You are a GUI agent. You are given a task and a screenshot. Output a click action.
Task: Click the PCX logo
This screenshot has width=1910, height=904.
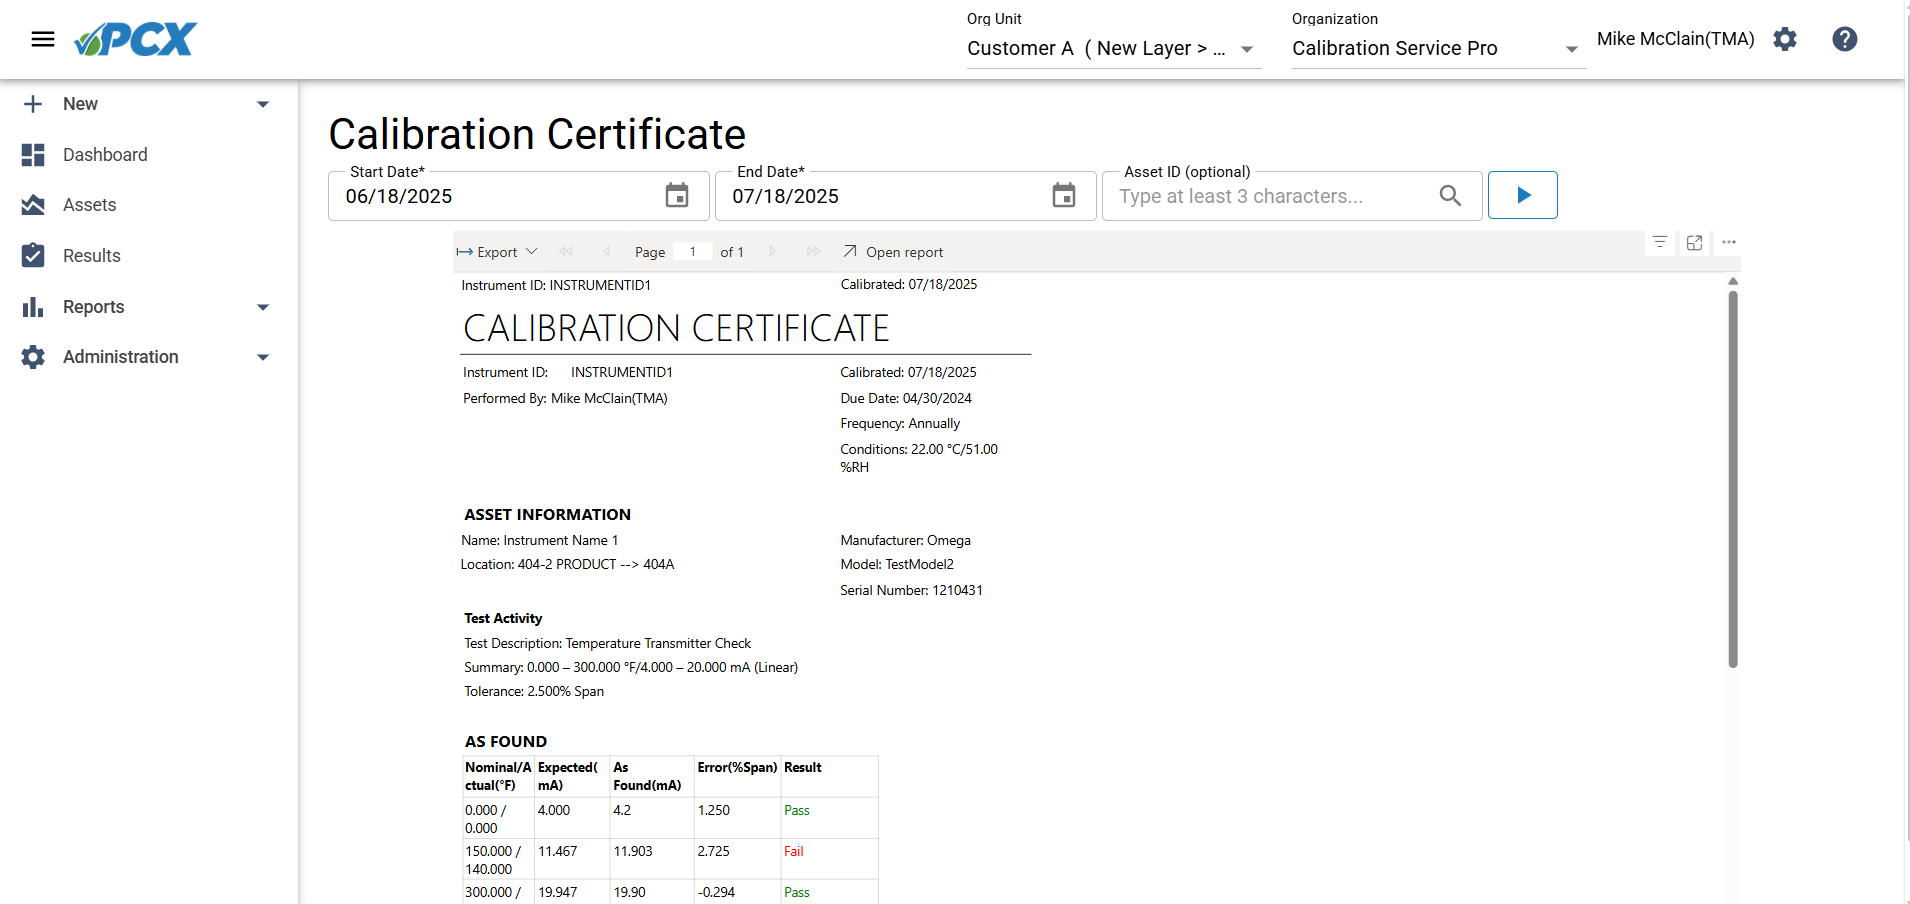[x=136, y=39]
